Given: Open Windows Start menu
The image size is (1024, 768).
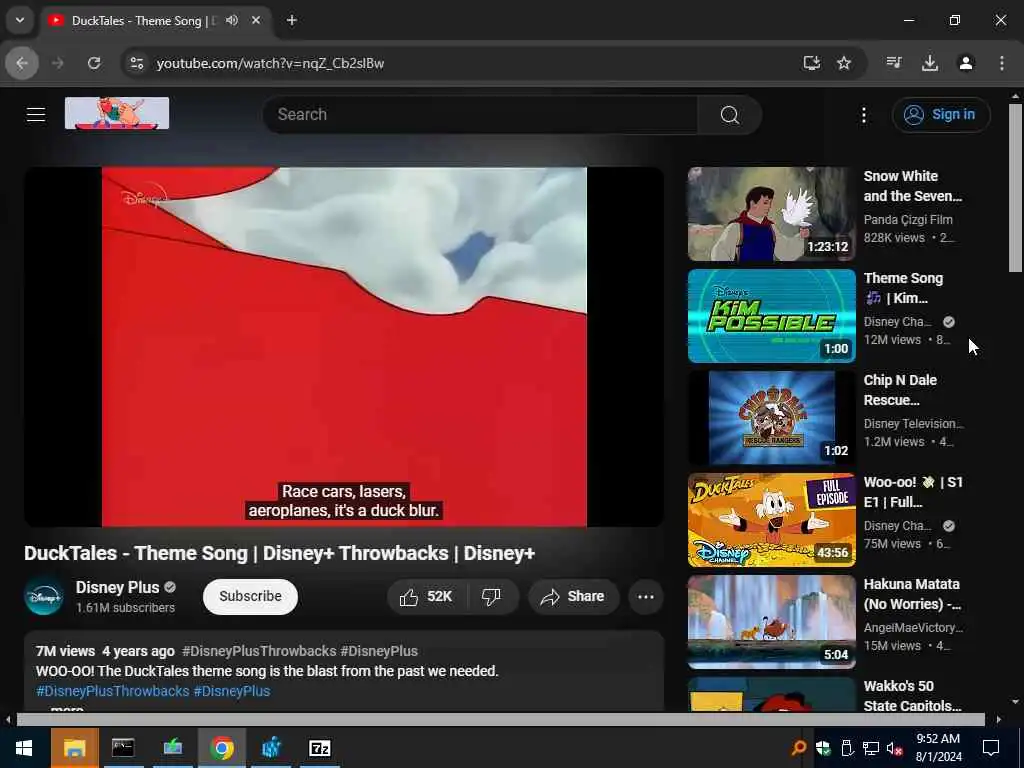Looking at the screenshot, I should [24, 748].
